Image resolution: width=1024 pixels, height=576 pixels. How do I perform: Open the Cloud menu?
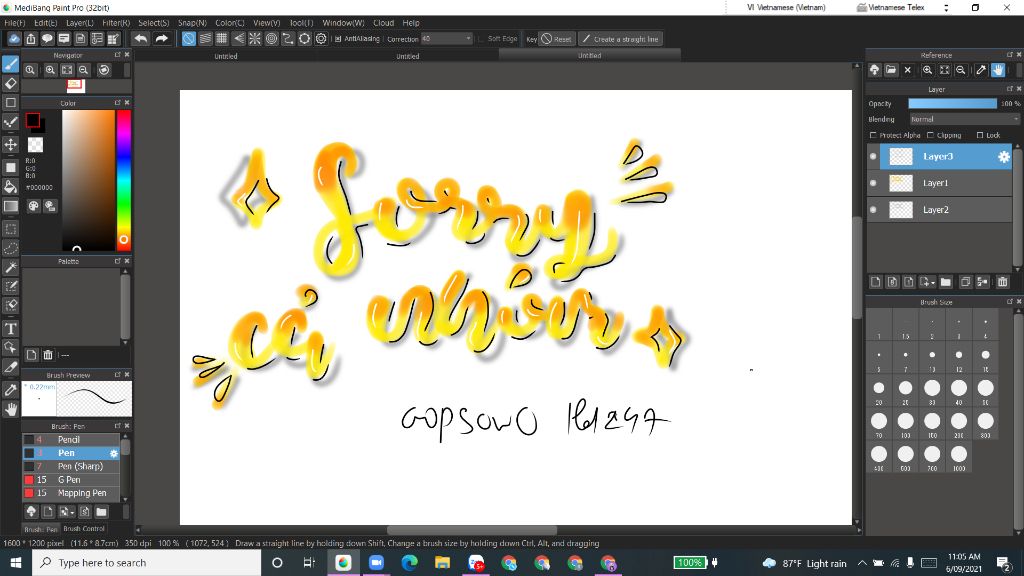pos(383,23)
